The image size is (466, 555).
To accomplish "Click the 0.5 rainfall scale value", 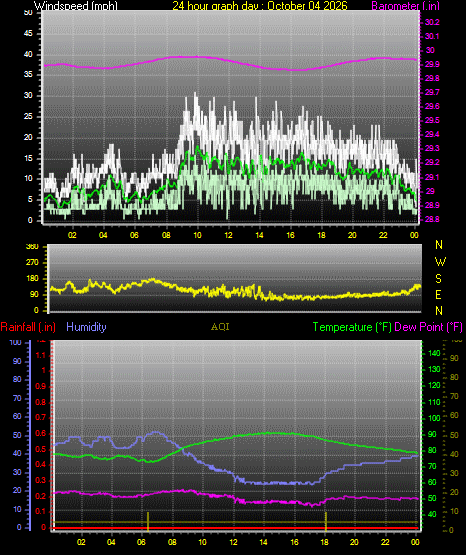I will click(x=41, y=450).
